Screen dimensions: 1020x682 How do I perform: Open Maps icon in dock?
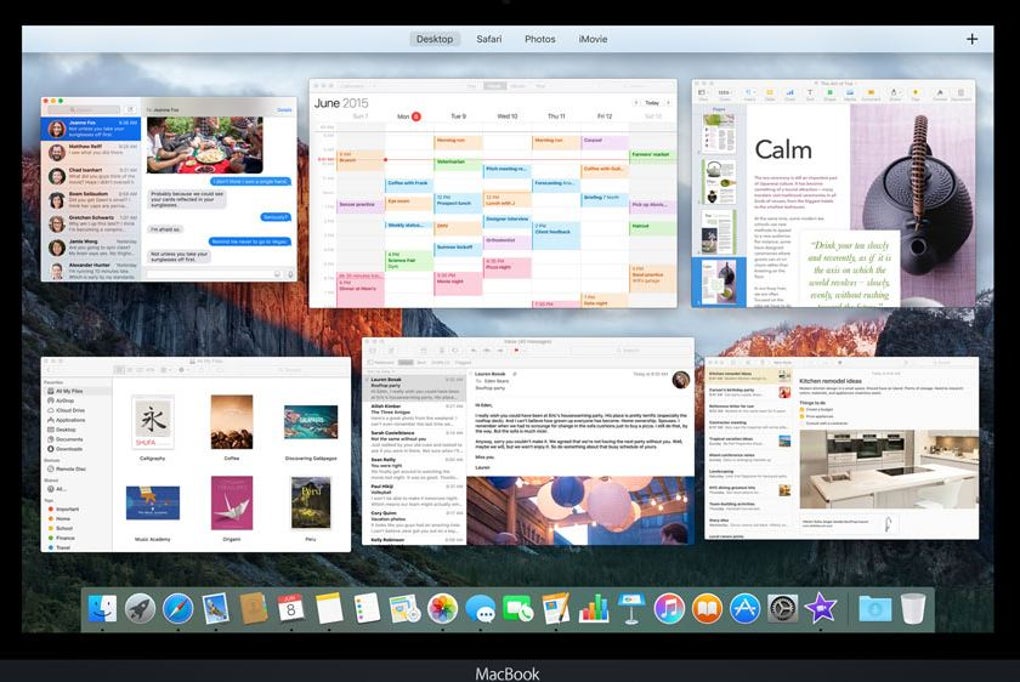(x=405, y=609)
